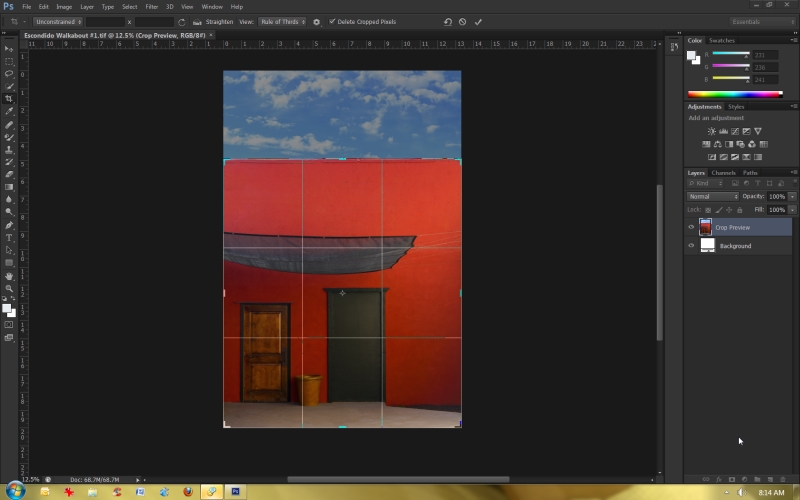The height and width of the screenshot is (500, 800).
Task: Uncheck Delete Cropped Pixels
Action: coord(333,21)
